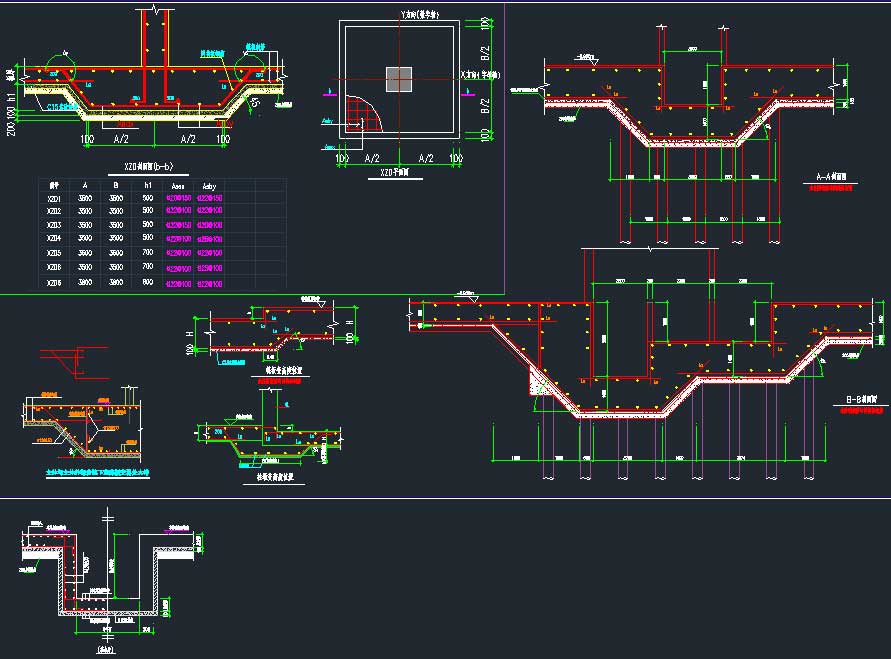
Task: Select the XZD6 row label in table
Action: click(x=54, y=284)
